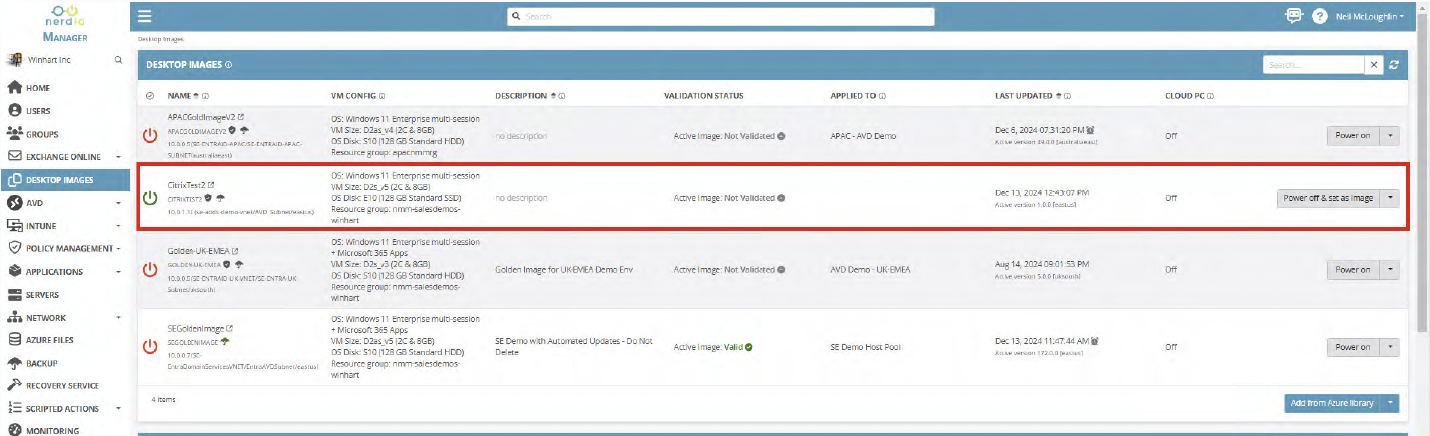Viewport: 1430px width, 436px height.
Task: Open the help question mark icon
Action: [x=1320, y=17]
